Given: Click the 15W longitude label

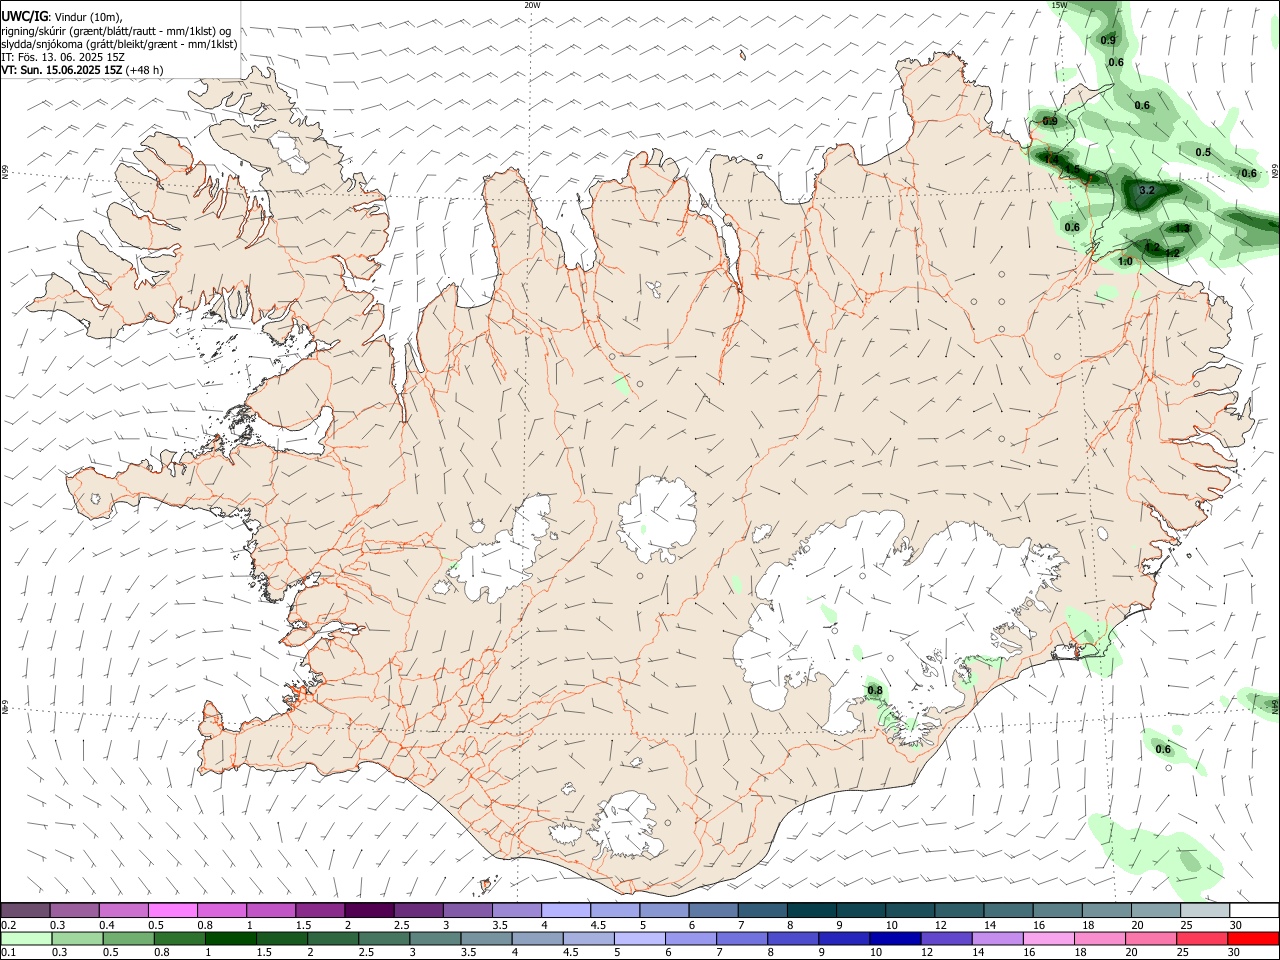Looking at the screenshot, I should click(x=1059, y=5).
